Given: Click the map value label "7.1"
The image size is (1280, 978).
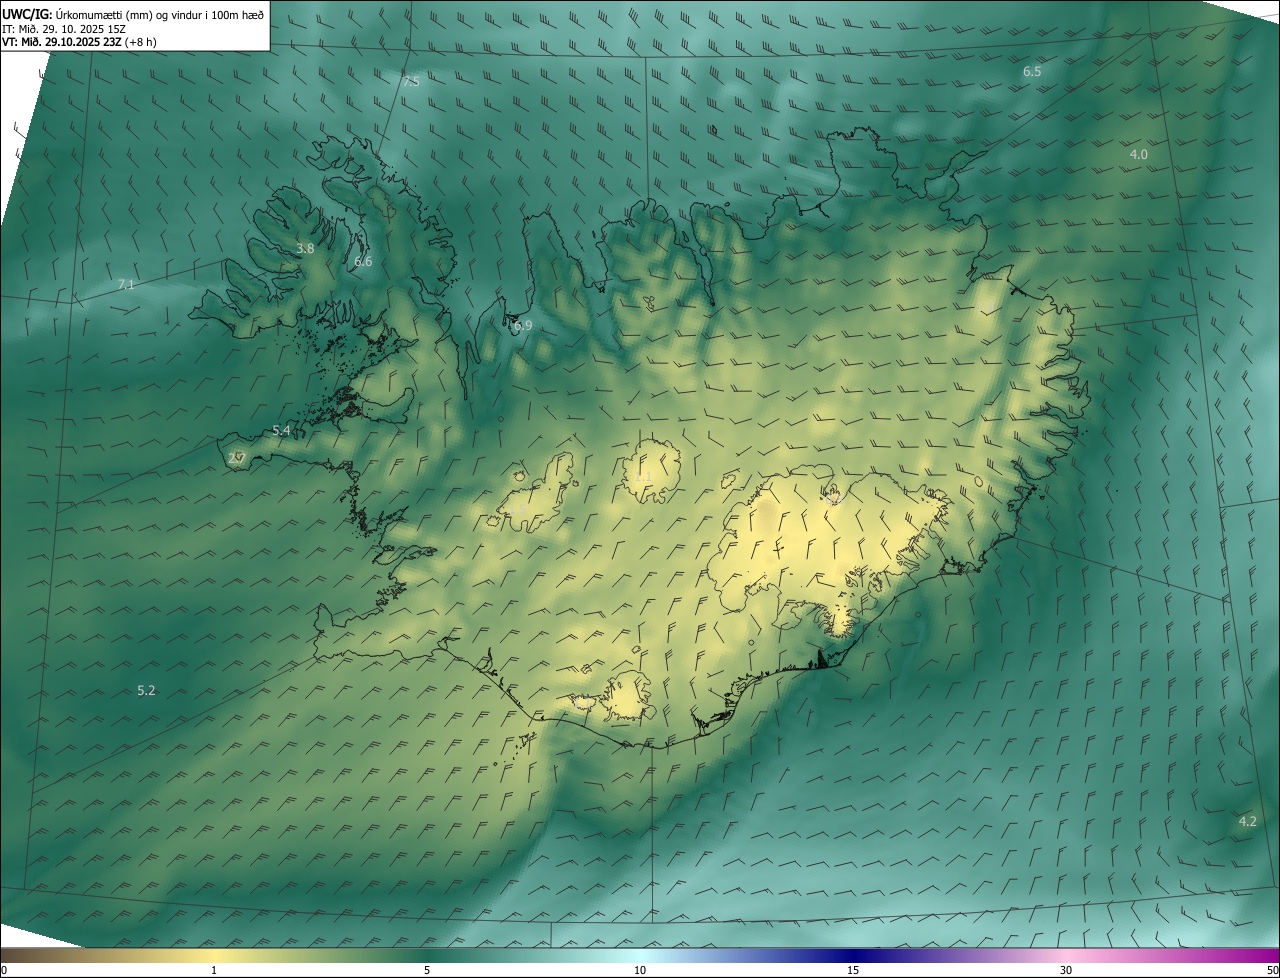Looking at the screenshot, I should 125,285.
